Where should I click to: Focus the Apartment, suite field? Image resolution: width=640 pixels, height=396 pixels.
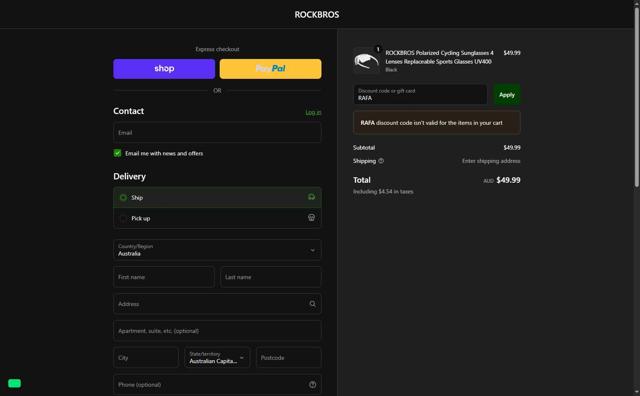click(217, 331)
